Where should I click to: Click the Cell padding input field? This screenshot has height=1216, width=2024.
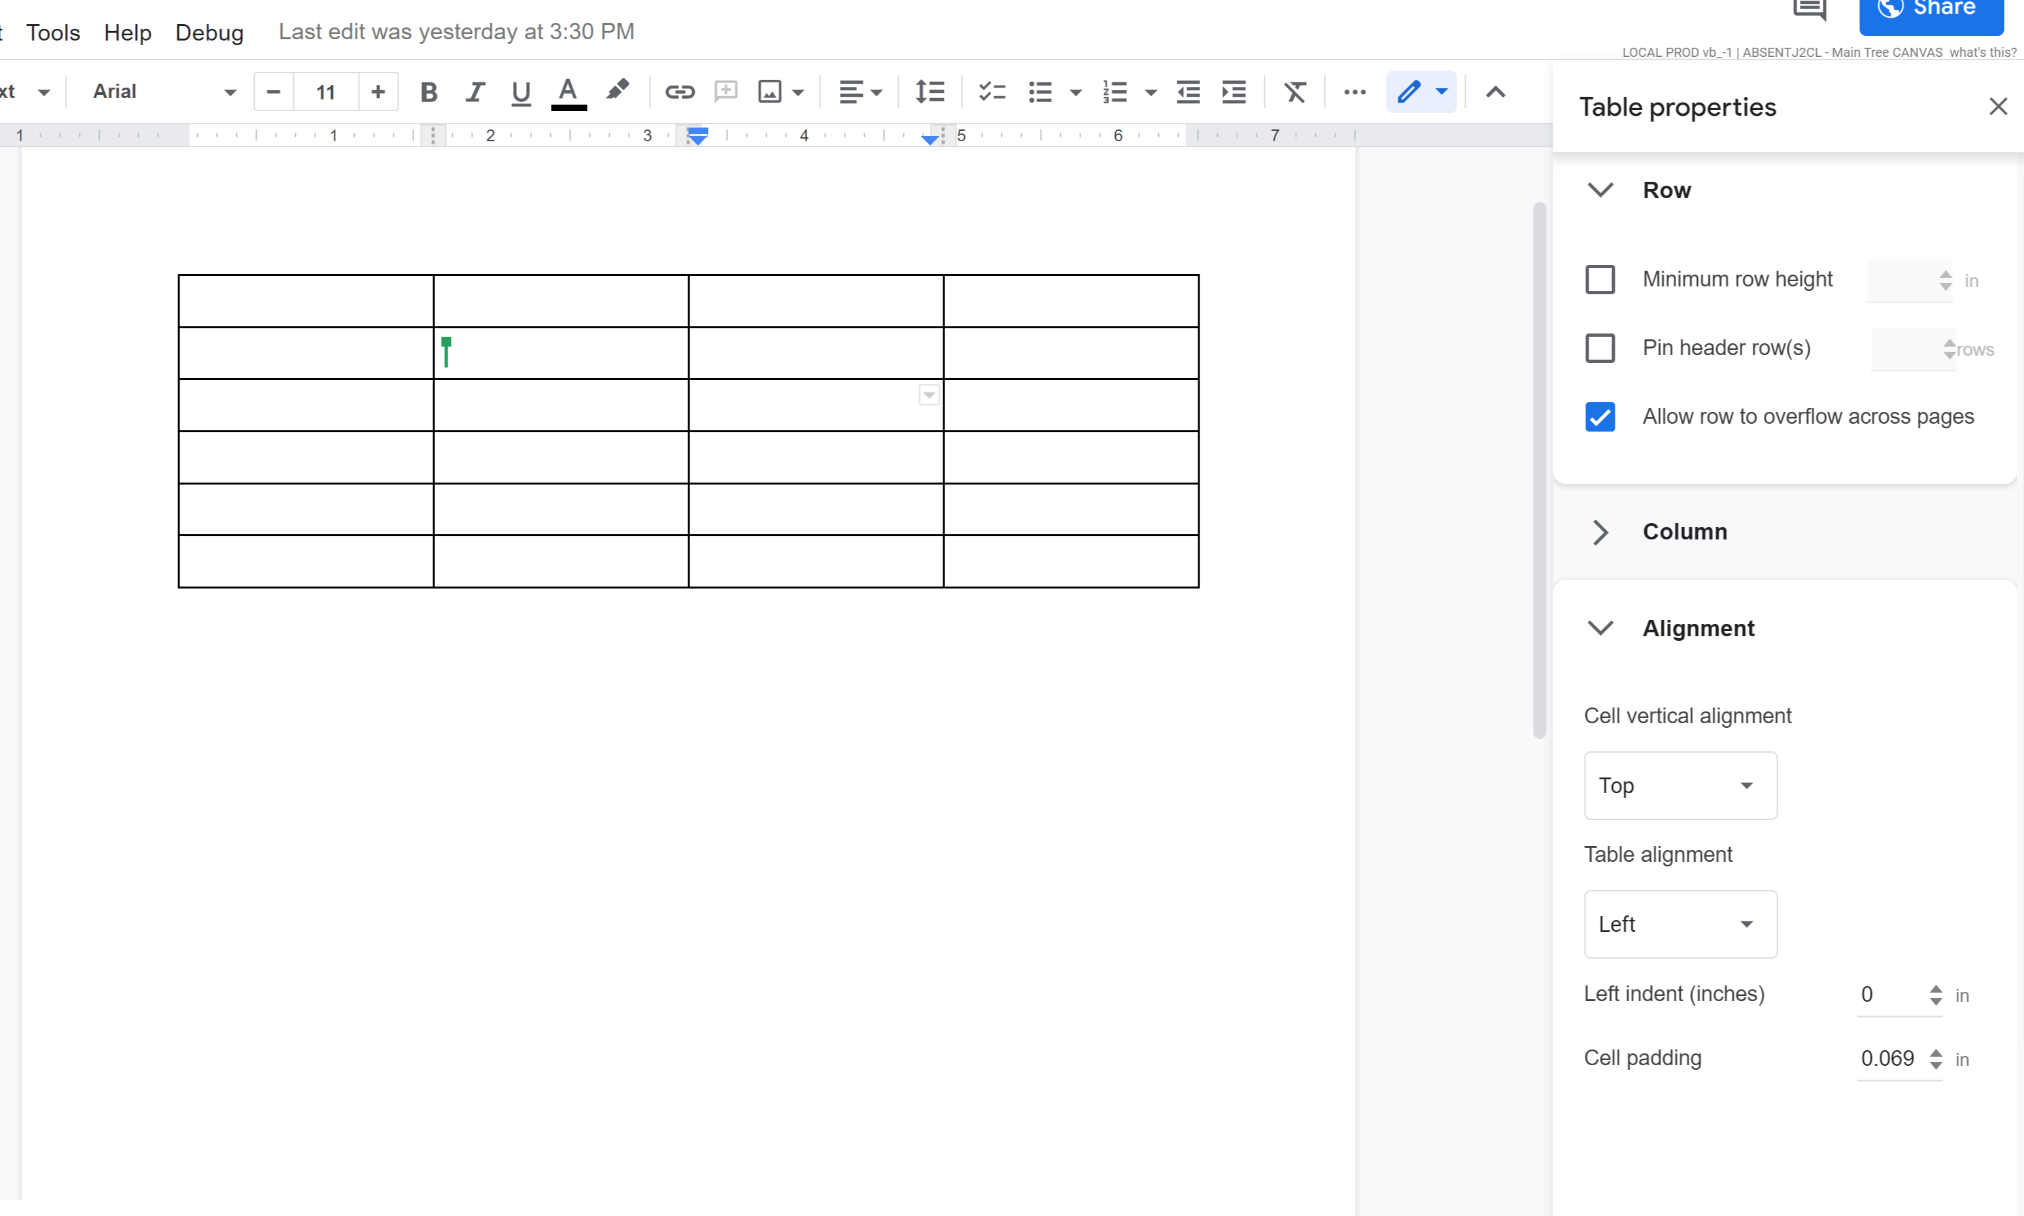(1888, 1059)
